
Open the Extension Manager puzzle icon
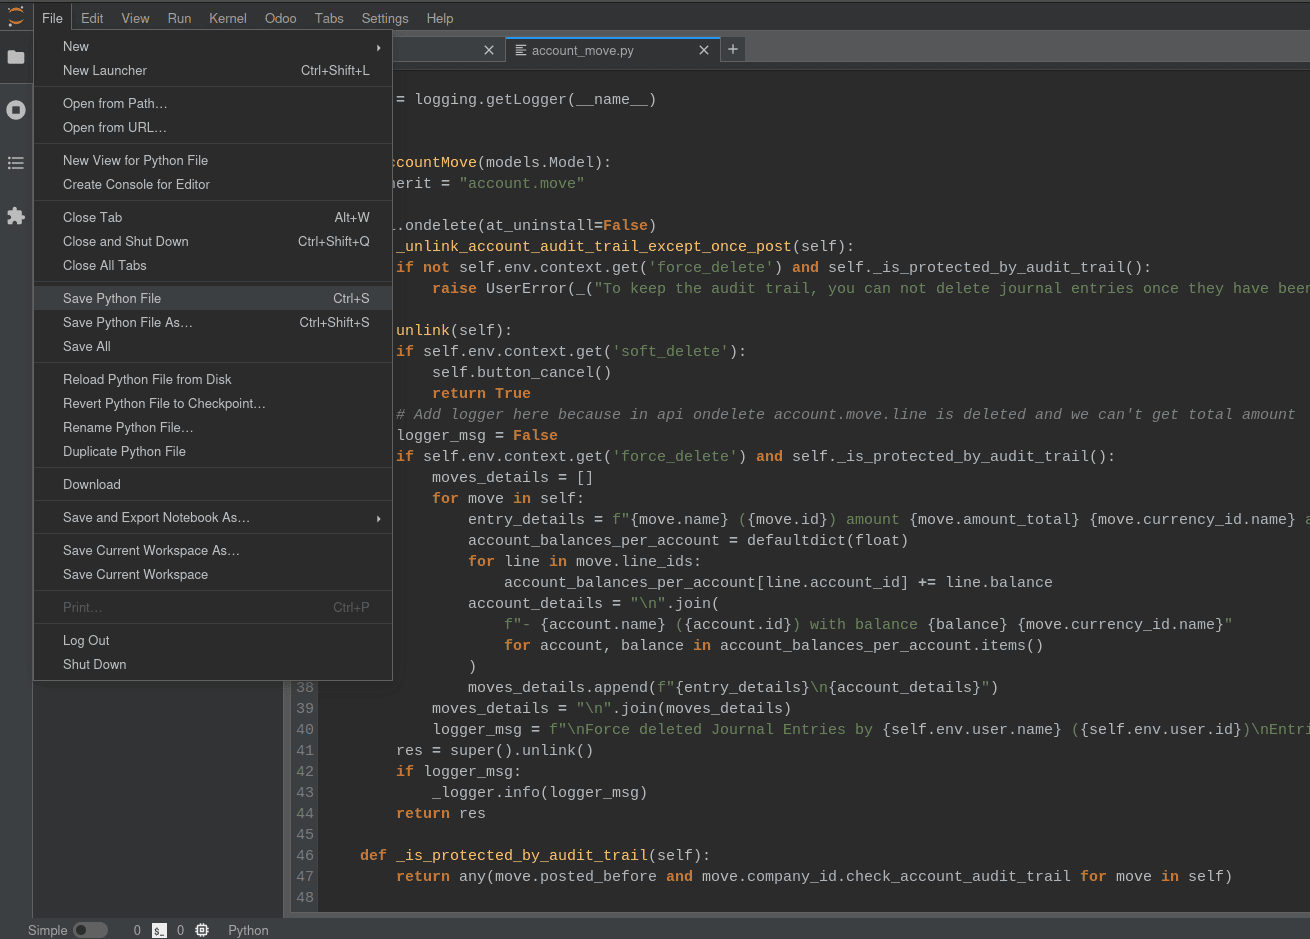16,216
